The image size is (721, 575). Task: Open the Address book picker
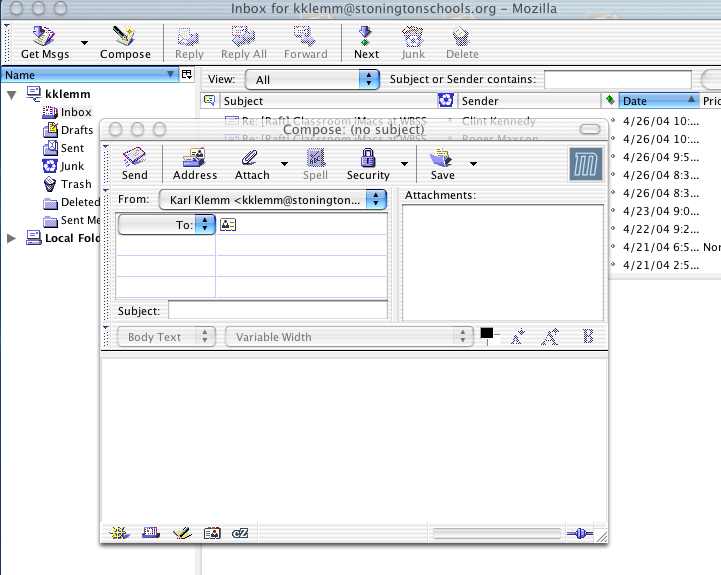[x=194, y=163]
